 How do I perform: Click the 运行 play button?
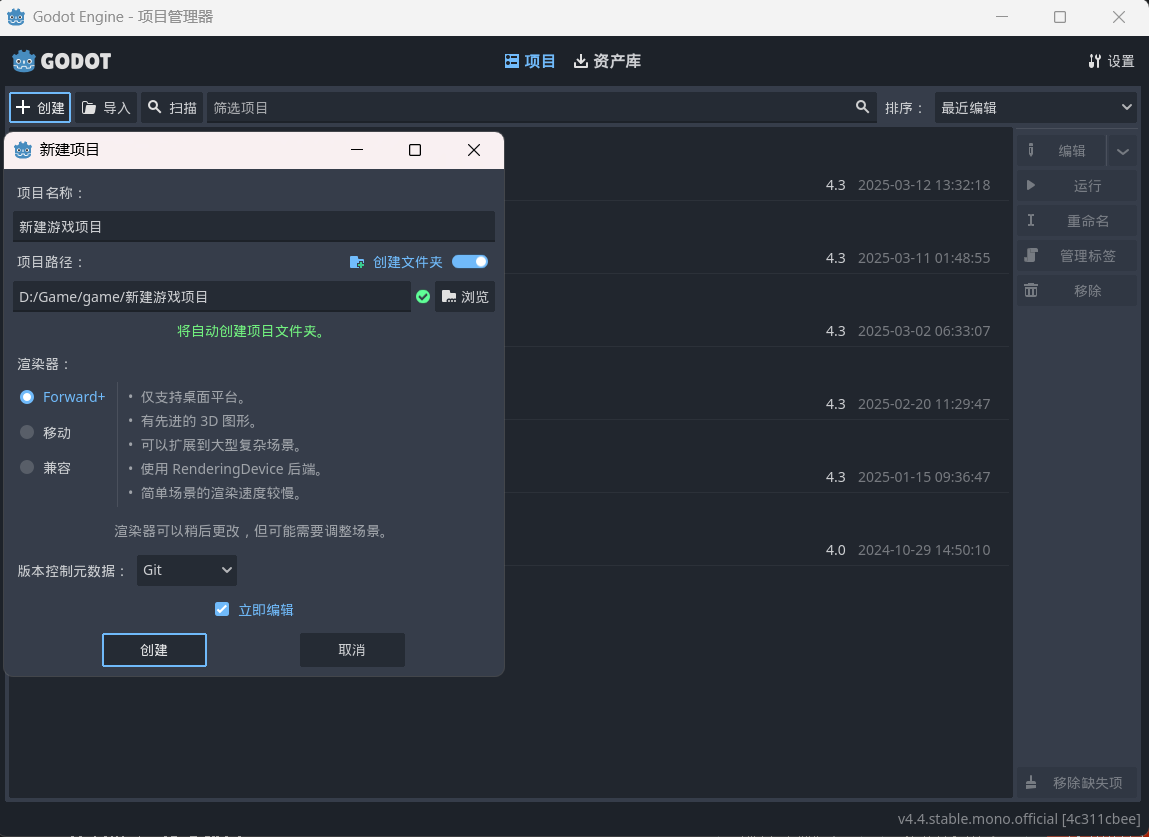(1076, 185)
